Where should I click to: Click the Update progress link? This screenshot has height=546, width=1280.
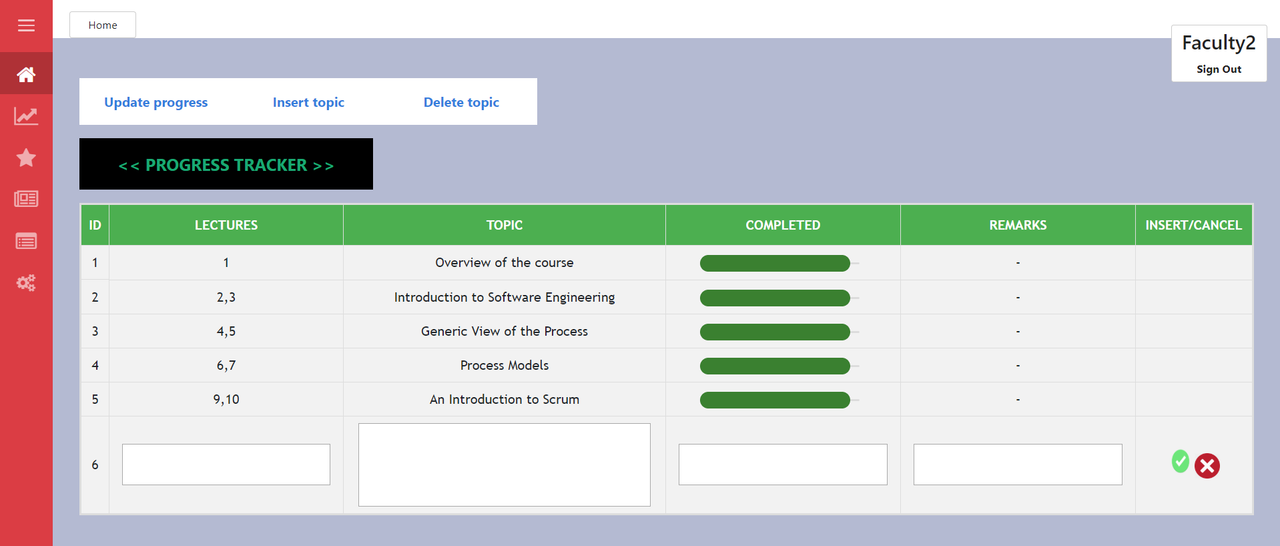(156, 102)
